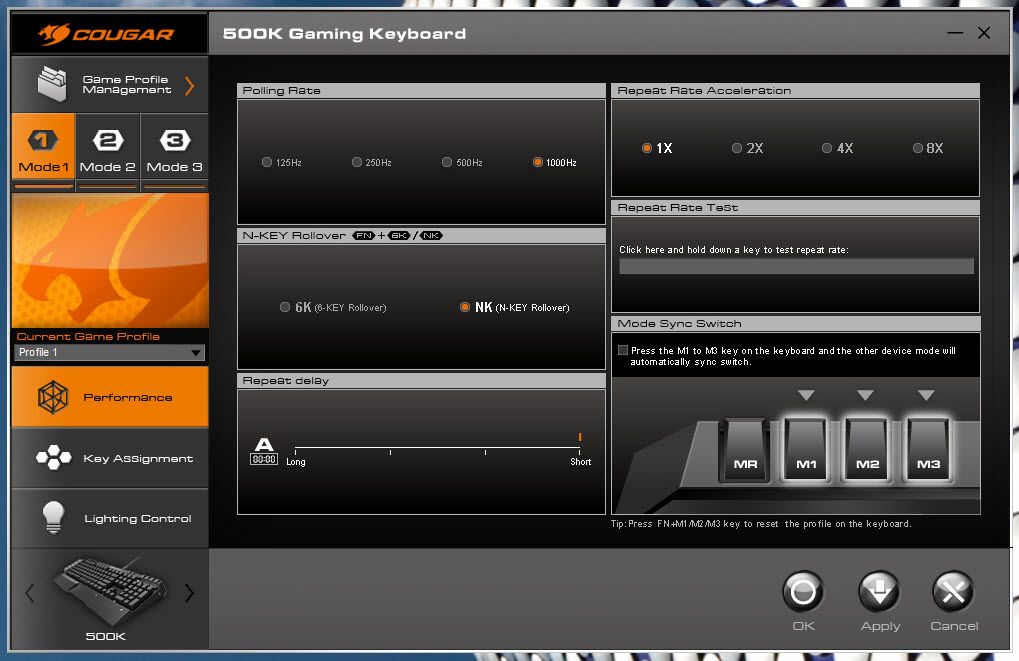The height and width of the screenshot is (661, 1019).
Task: Click the Performance hexagon icon
Action: [53, 397]
